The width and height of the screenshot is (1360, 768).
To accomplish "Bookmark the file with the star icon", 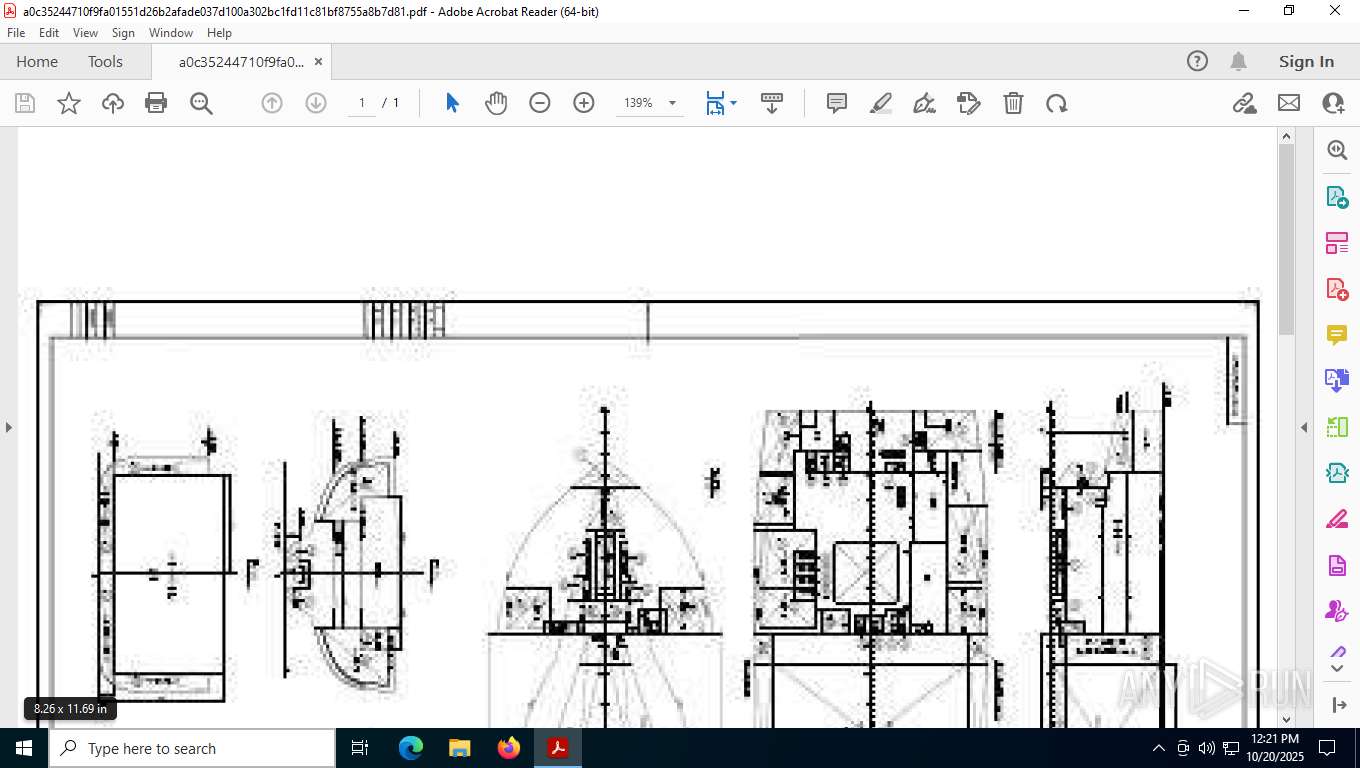I will click(69, 103).
